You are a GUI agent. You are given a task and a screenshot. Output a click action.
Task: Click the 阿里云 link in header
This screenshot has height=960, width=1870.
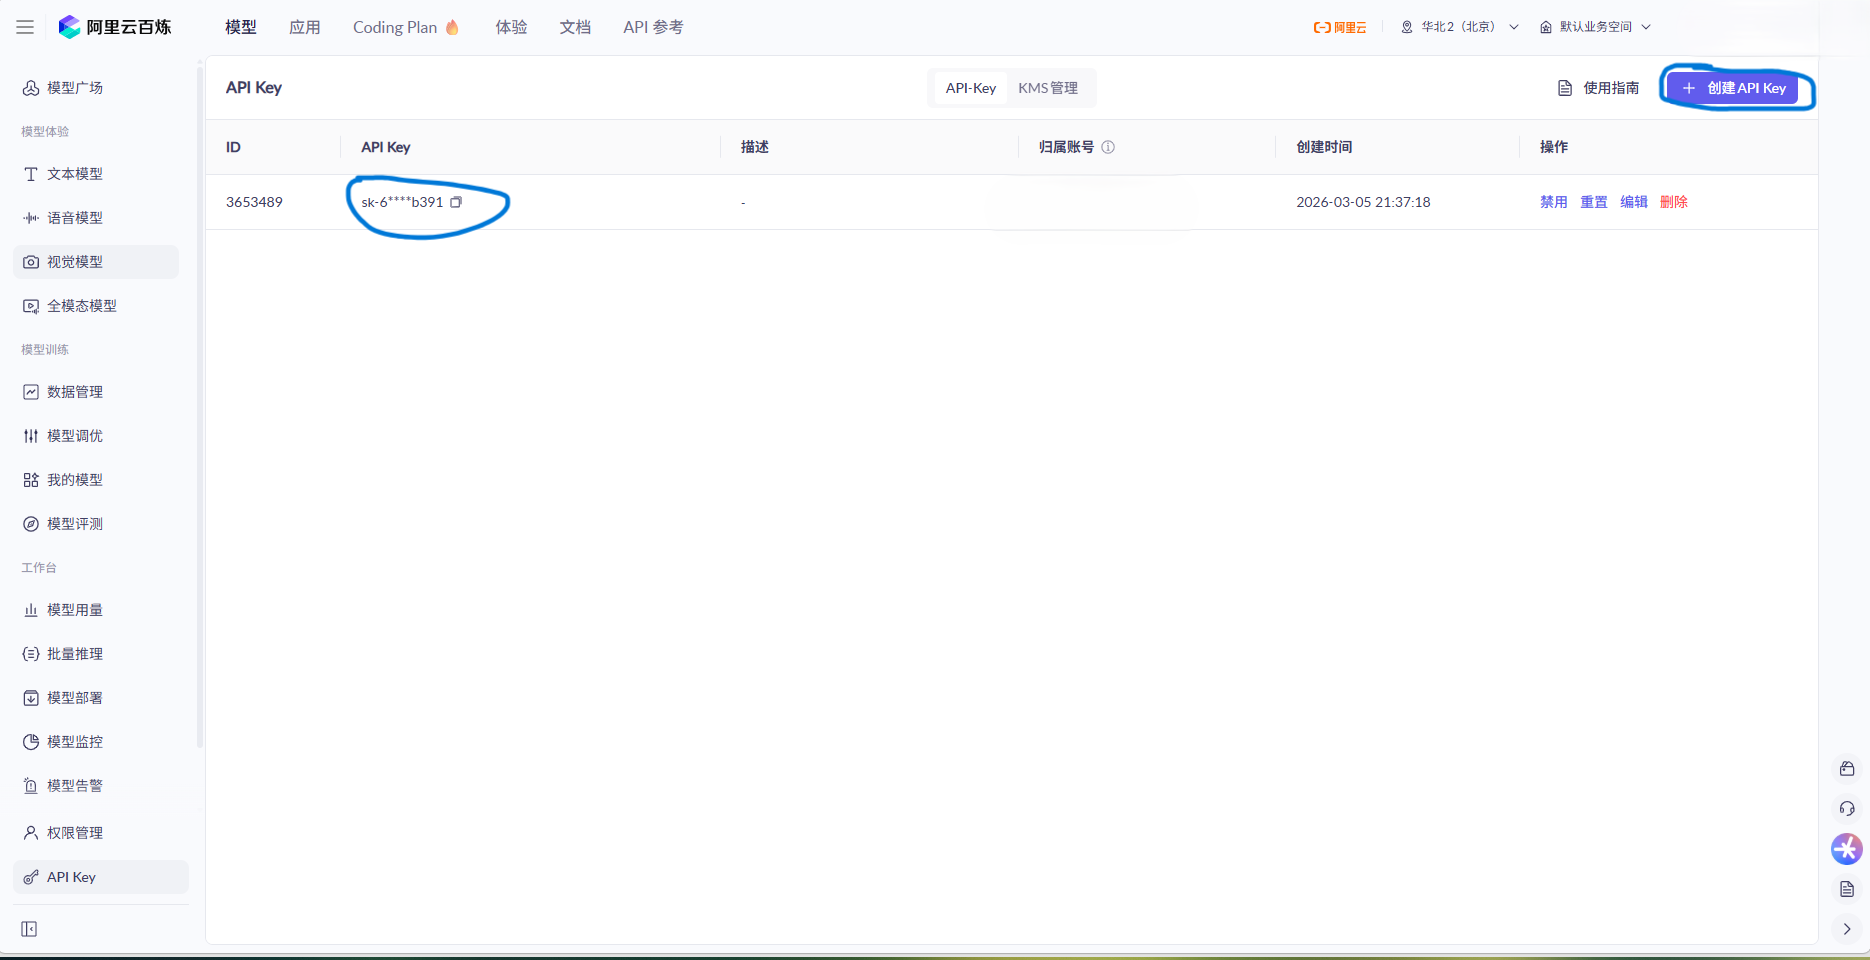(1340, 27)
